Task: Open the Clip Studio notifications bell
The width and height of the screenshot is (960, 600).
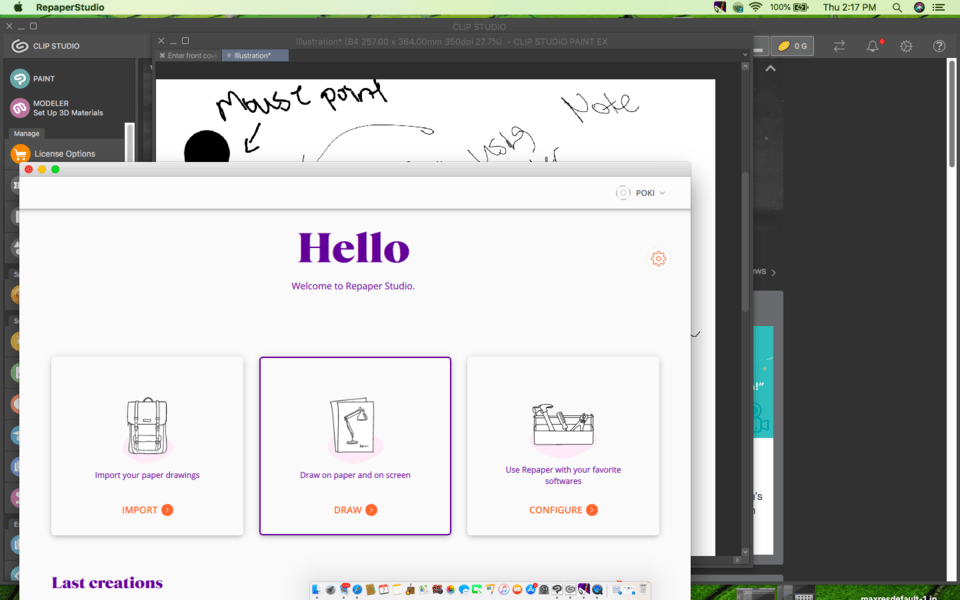Action: pos(872,45)
